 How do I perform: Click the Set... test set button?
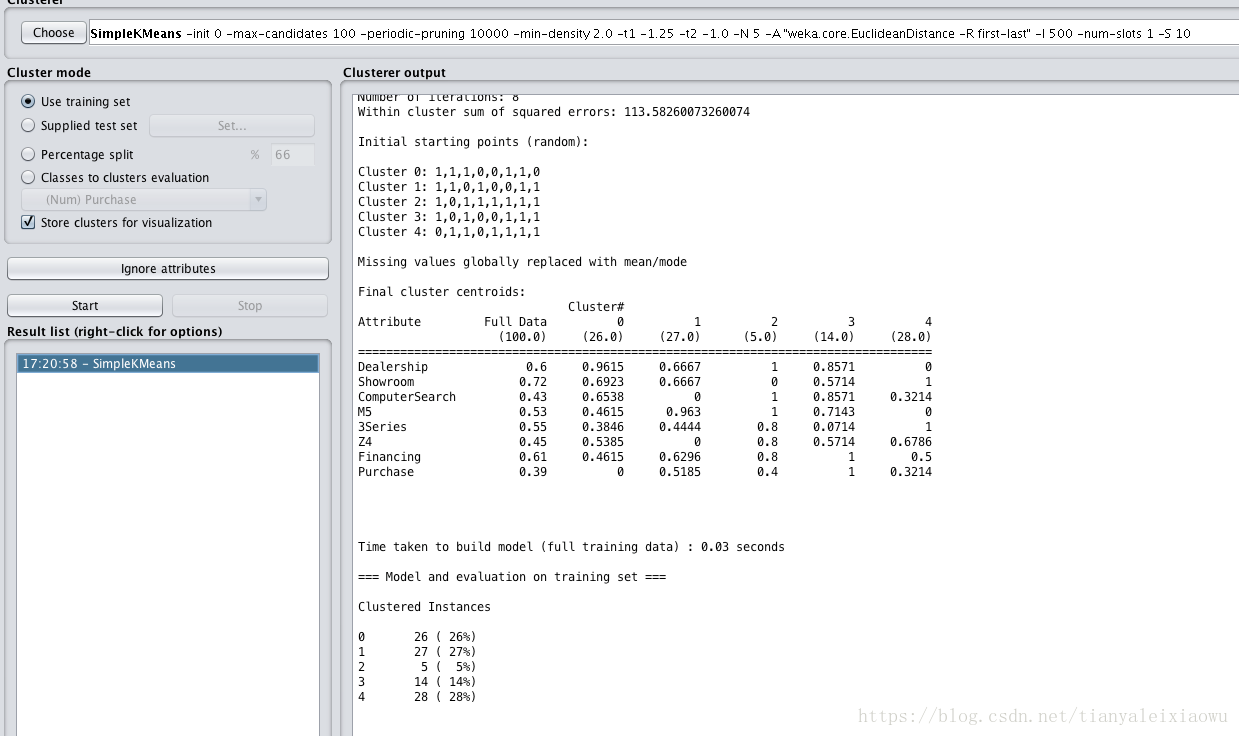click(232, 126)
